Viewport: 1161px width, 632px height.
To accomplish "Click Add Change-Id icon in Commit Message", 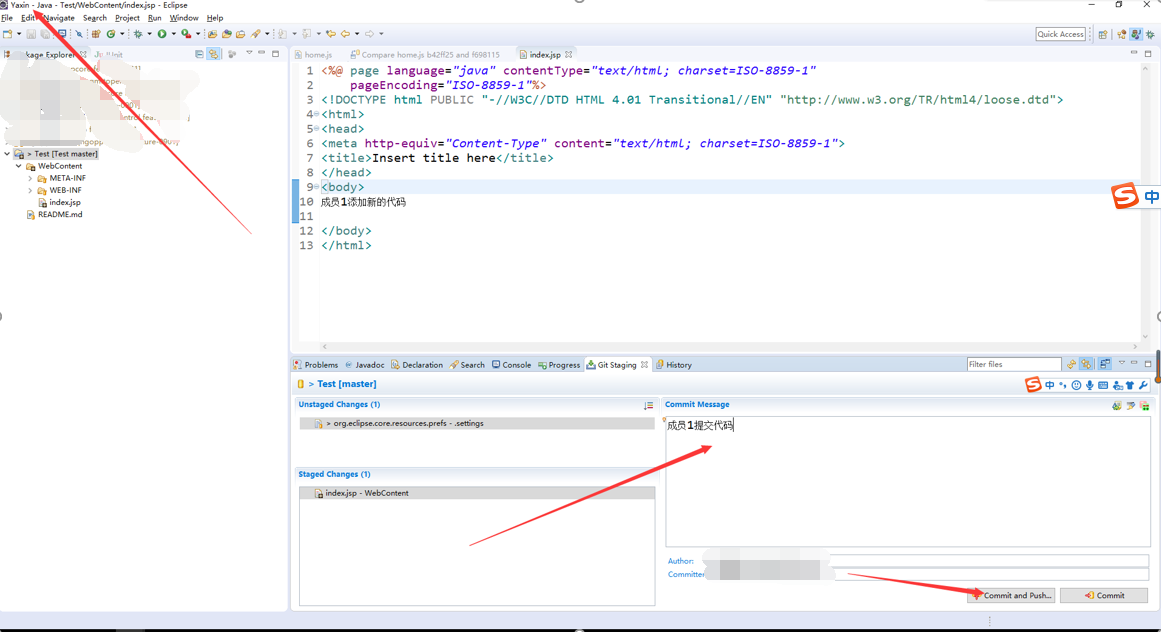I will pyautogui.click(x=1145, y=406).
